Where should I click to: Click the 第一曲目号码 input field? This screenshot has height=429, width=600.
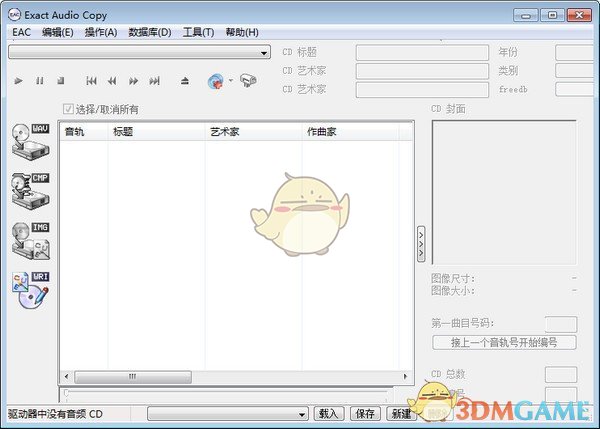561,324
